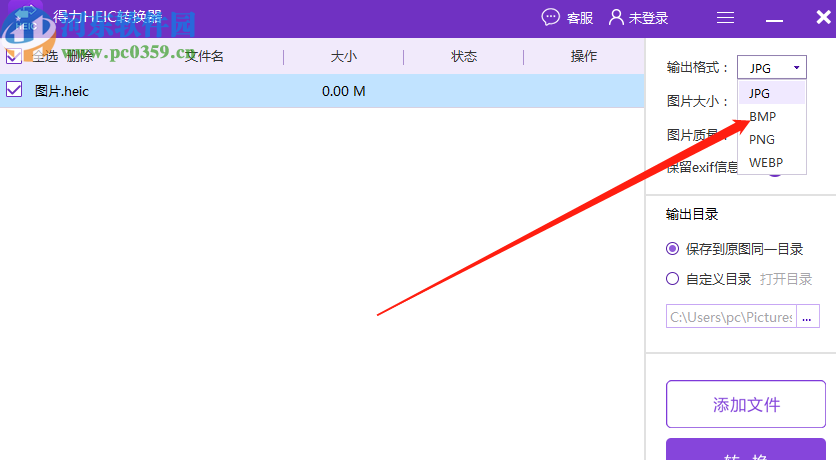Screen dimensions: 836x460
Task: Click the 0.00 M file size cell
Action: [x=343, y=91]
